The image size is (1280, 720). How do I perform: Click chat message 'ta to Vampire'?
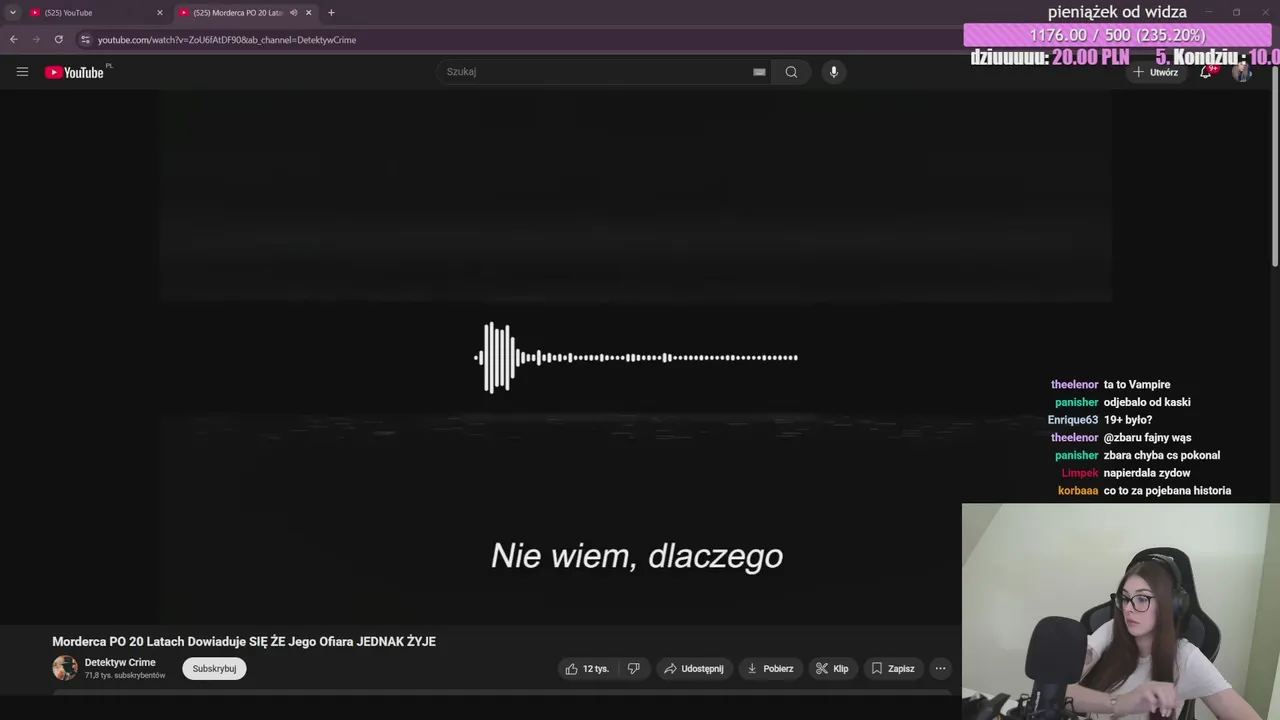click(x=1137, y=385)
